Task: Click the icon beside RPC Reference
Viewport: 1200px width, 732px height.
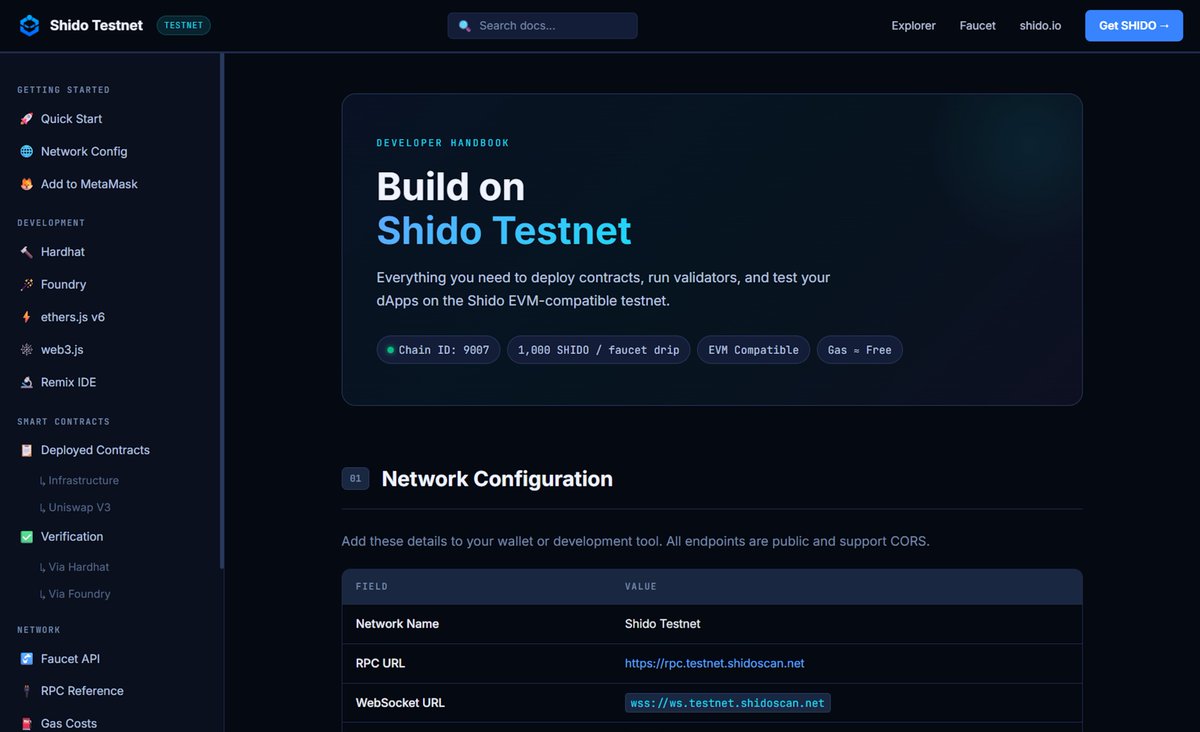Action: pos(26,691)
